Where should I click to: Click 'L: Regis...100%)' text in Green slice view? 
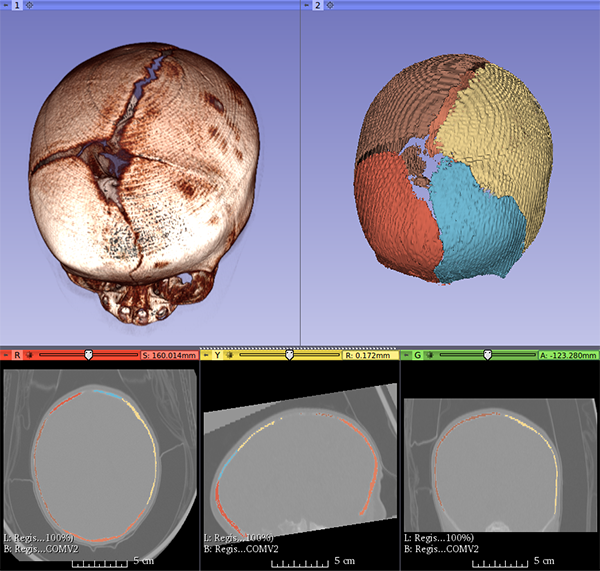(x=439, y=538)
